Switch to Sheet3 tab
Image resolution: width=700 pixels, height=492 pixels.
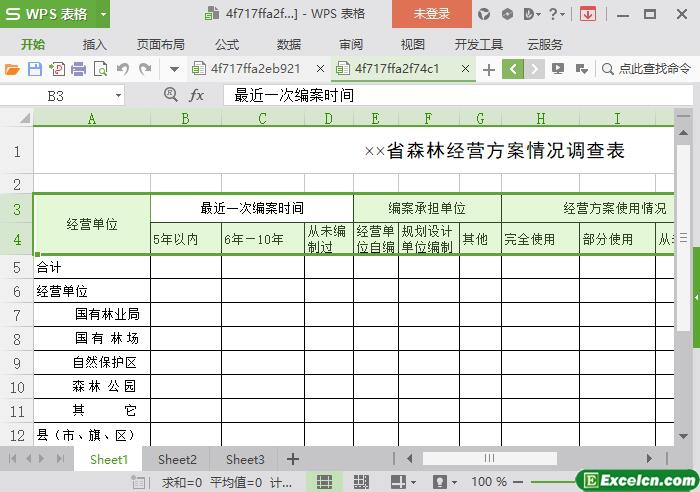coord(245,459)
